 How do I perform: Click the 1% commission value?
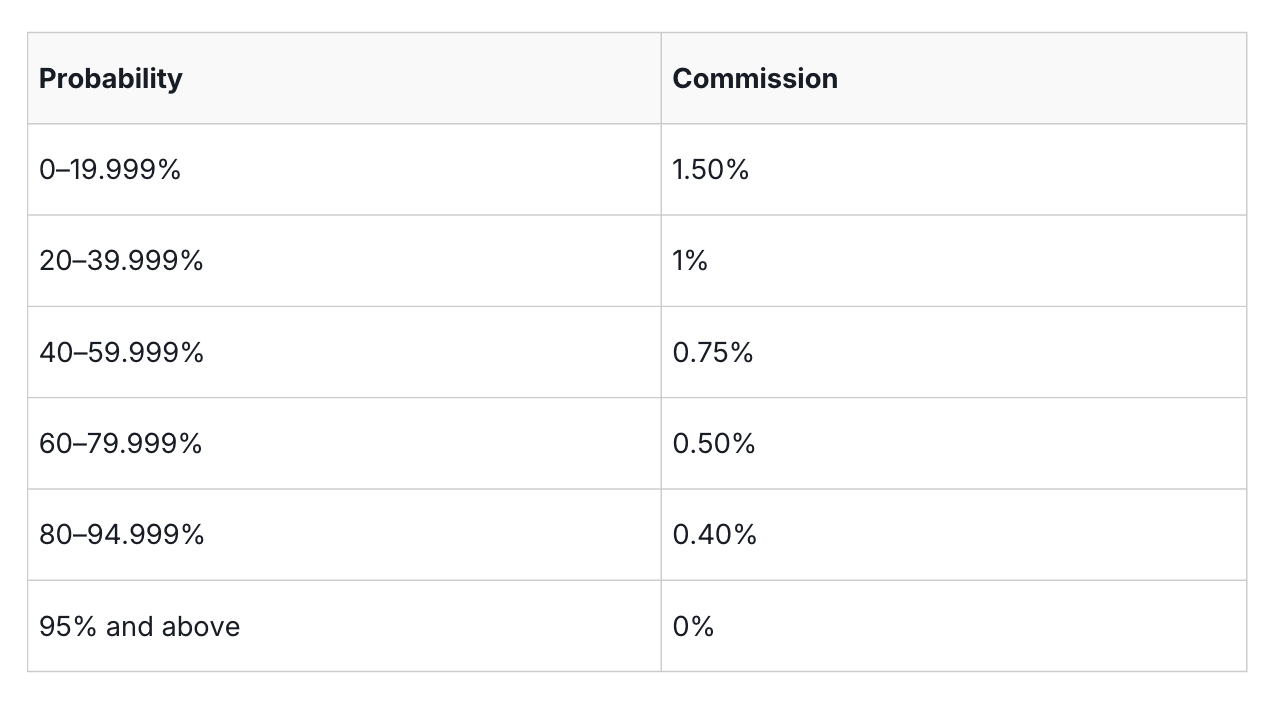[690, 261]
